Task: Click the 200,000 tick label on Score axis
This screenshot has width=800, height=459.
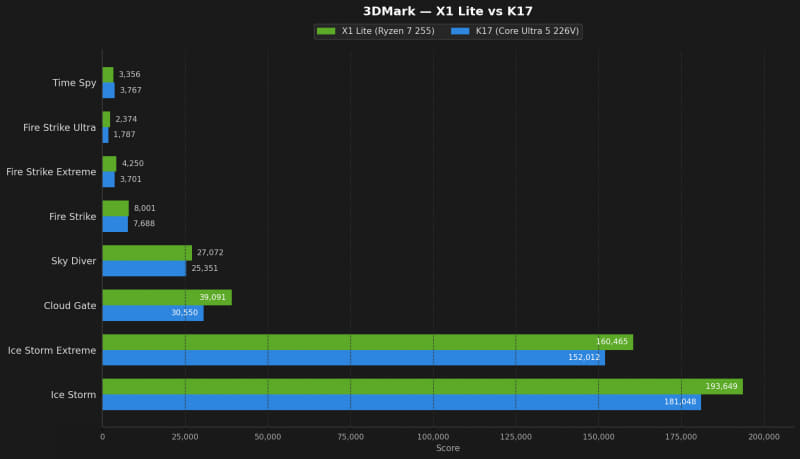Action: (x=764, y=437)
